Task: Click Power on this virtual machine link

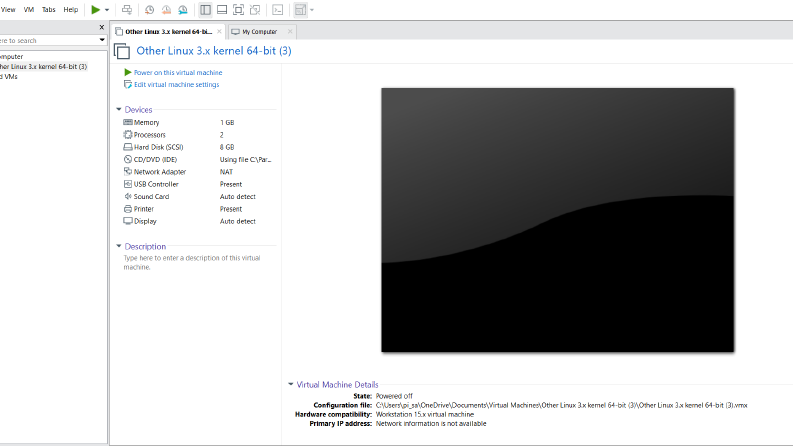Action: (x=178, y=73)
